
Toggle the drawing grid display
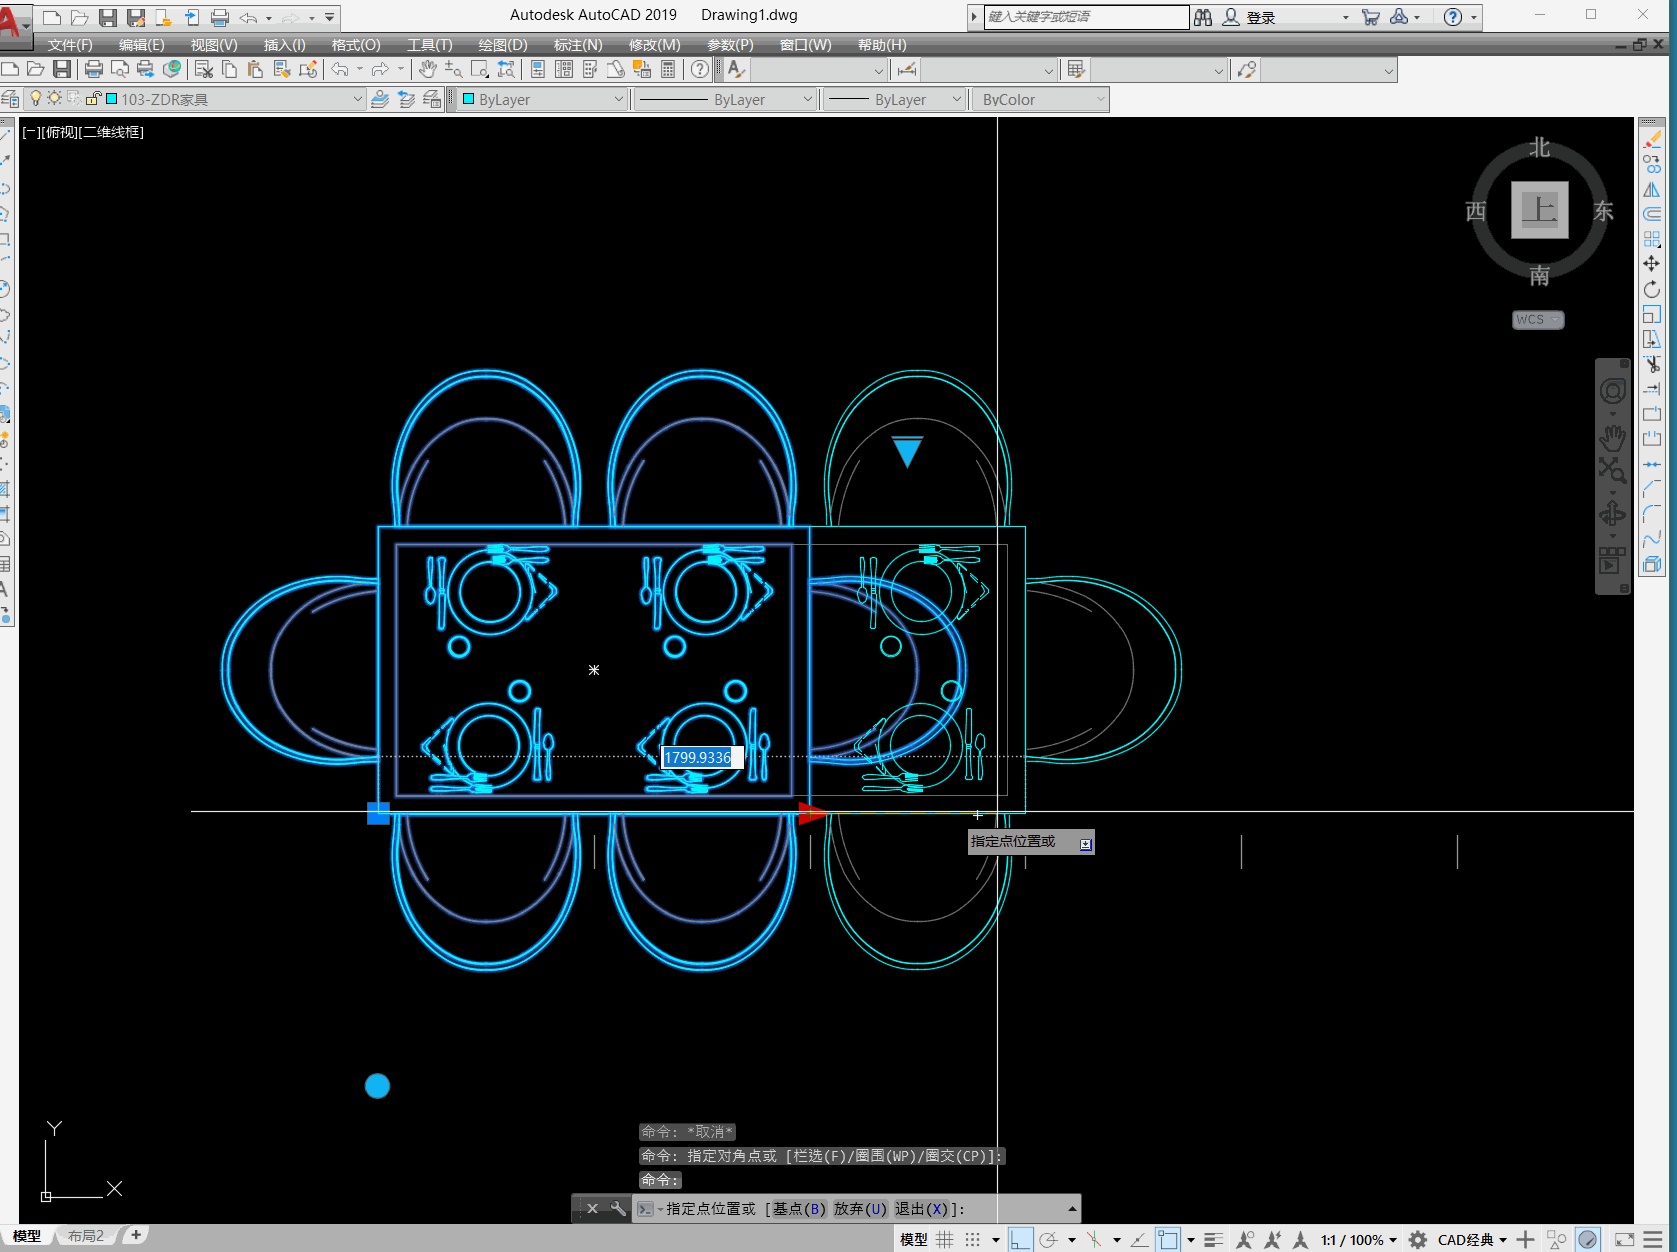point(945,1240)
